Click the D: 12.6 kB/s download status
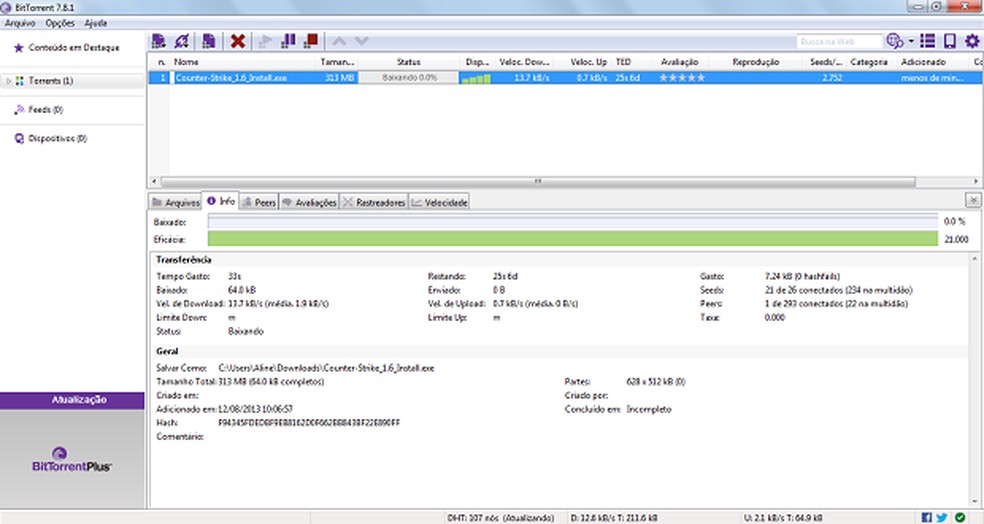Image resolution: width=984 pixels, height=524 pixels. coord(613,518)
